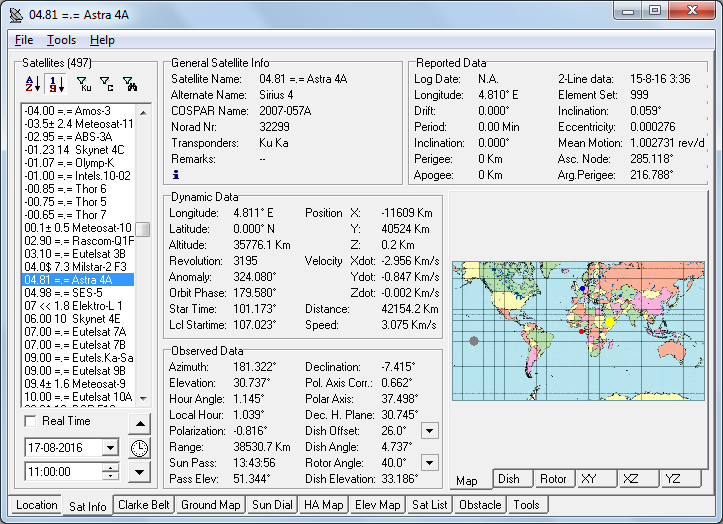Click the blue info icon under Remarks
The width and height of the screenshot is (723, 524).
[x=176, y=174]
